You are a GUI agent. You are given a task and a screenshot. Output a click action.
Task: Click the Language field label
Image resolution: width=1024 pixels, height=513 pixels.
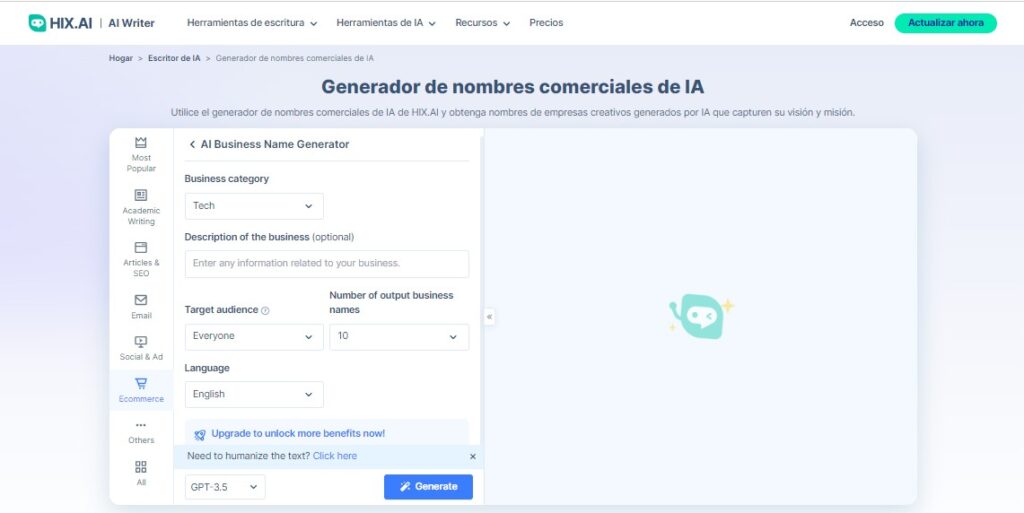point(207,368)
